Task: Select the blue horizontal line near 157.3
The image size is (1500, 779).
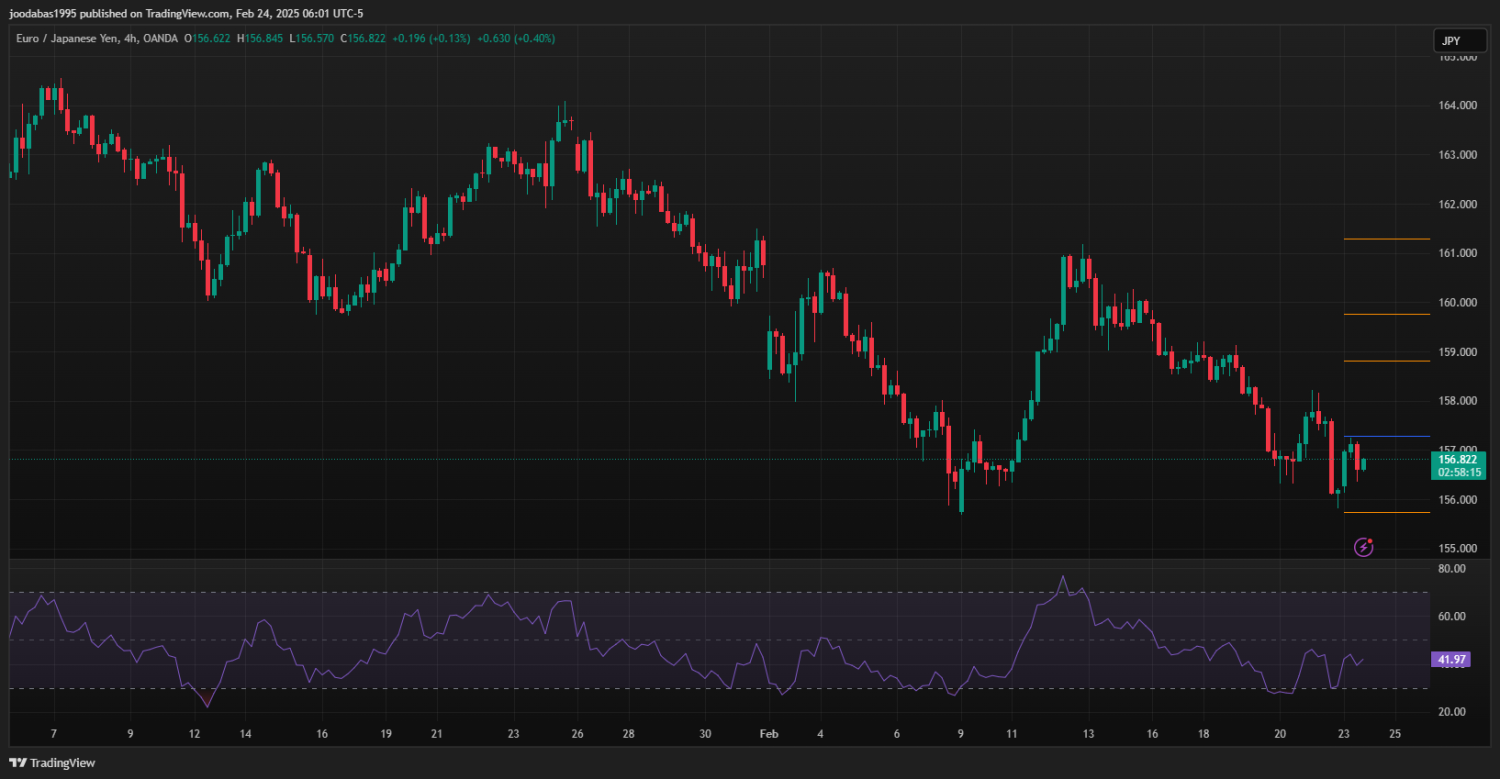Action: (1387, 437)
